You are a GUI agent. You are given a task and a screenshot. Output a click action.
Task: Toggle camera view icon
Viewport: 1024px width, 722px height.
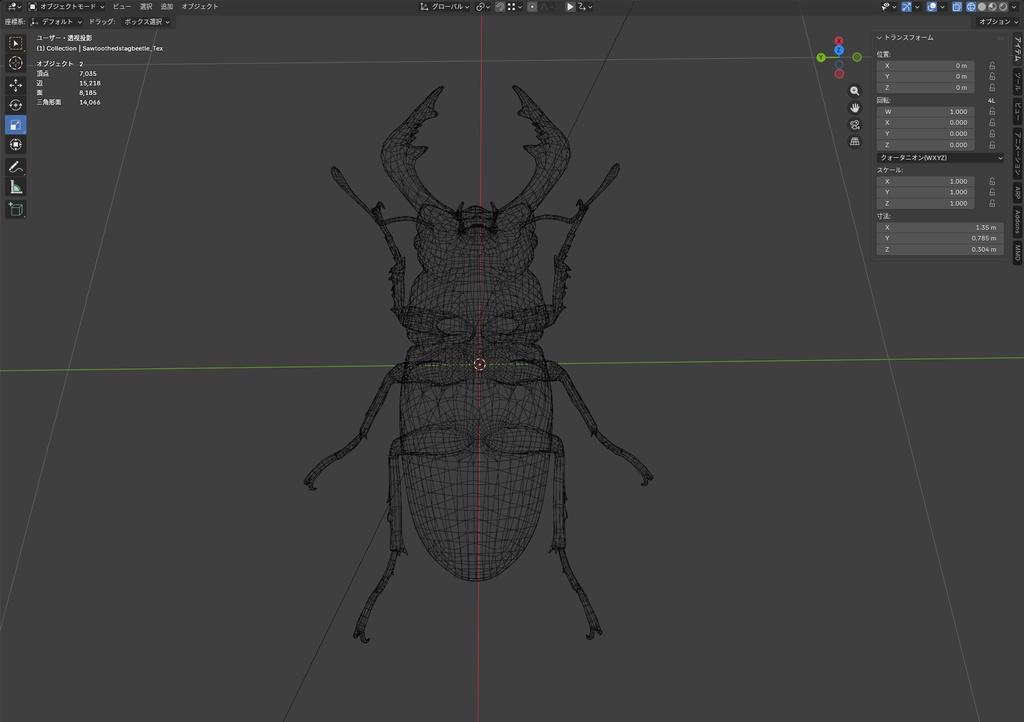pos(854,125)
